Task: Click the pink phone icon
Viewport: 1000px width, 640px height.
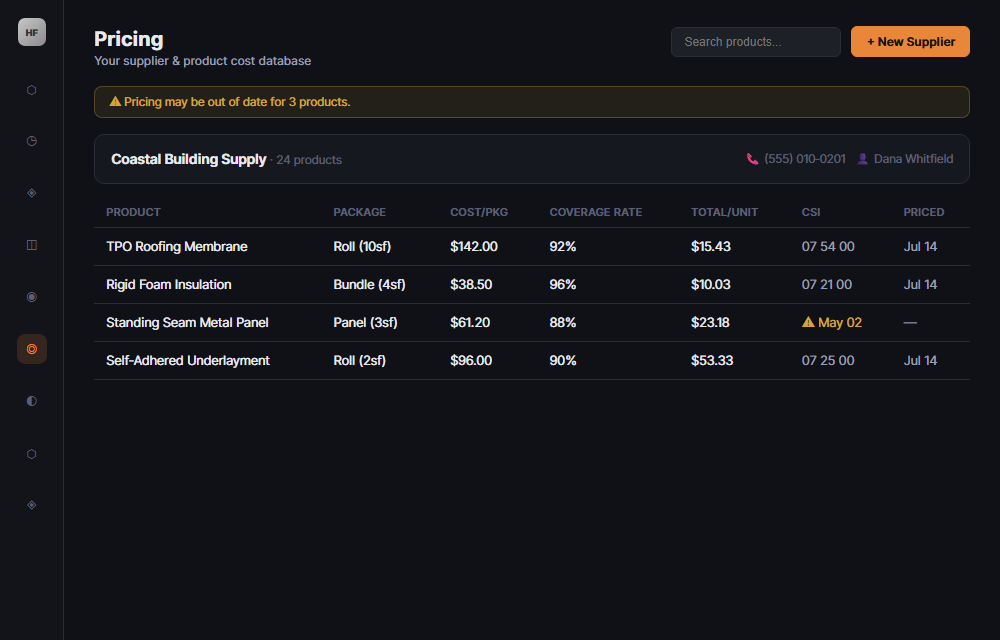Action: pyautogui.click(x=753, y=159)
